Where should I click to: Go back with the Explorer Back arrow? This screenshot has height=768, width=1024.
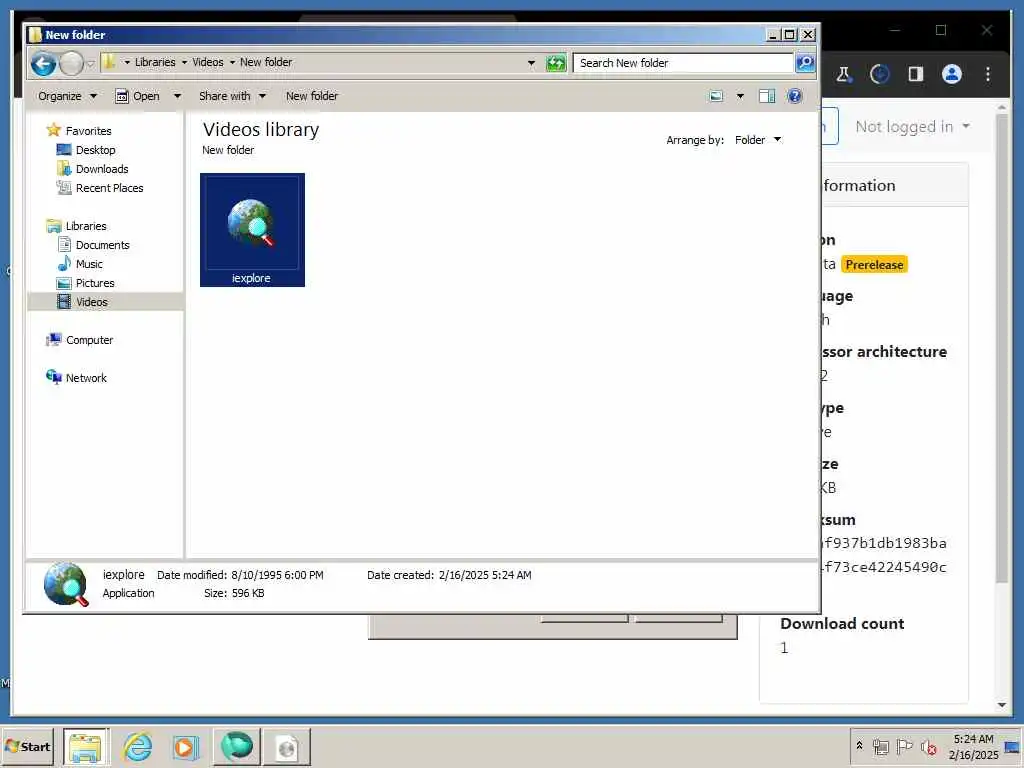click(x=43, y=63)
